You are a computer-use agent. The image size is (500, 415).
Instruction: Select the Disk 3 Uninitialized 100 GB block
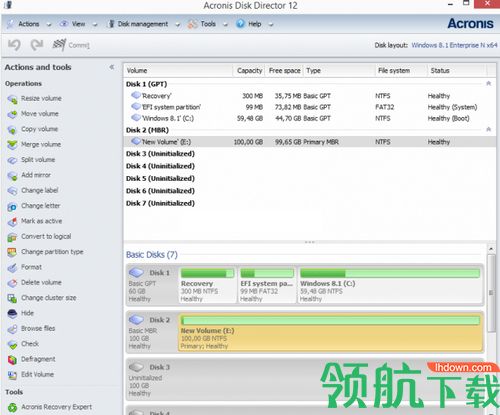pos(305,379)
